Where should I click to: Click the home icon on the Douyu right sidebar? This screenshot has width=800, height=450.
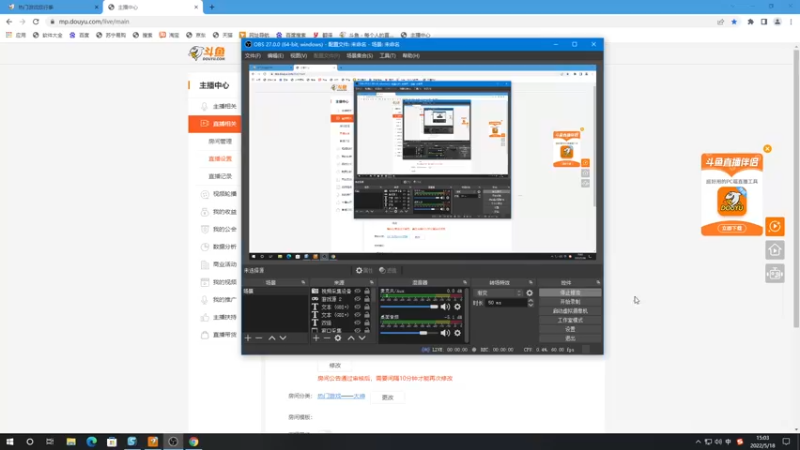pyautogui.click(x=774, y=250)
